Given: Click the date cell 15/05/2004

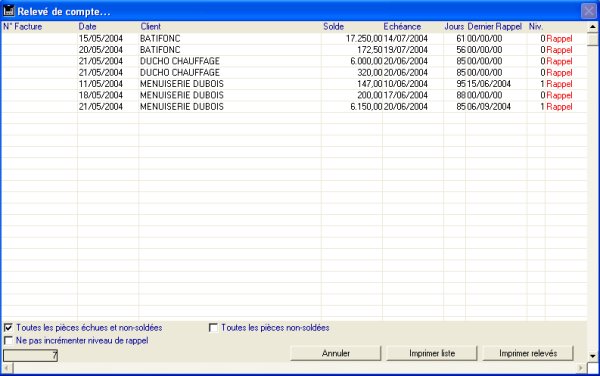Looking at the screenshot, I should point(101,39).
